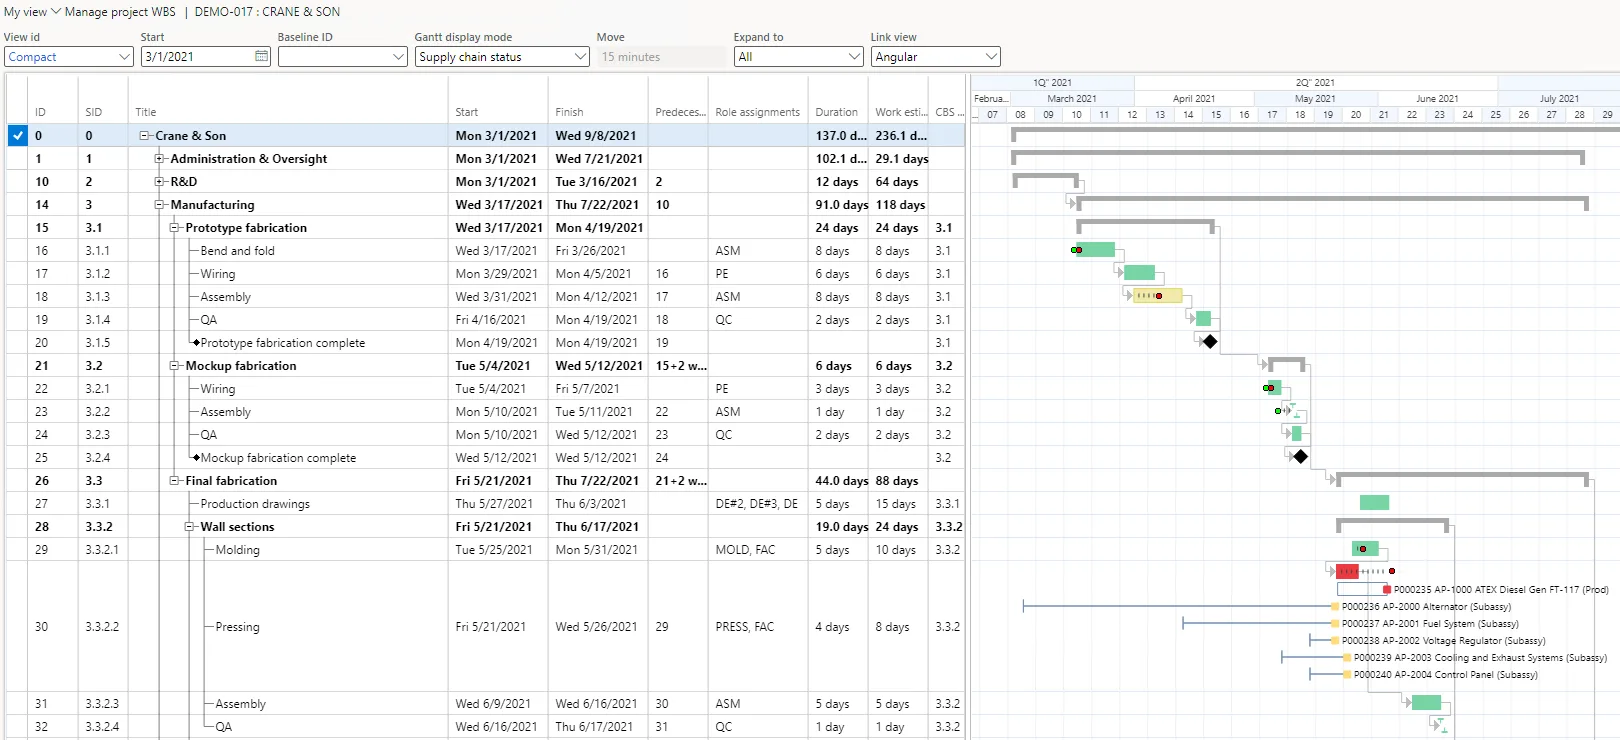This screenshot has height=740, width=1620.
Task: Click the Duration column header
Action: (836, 112)
